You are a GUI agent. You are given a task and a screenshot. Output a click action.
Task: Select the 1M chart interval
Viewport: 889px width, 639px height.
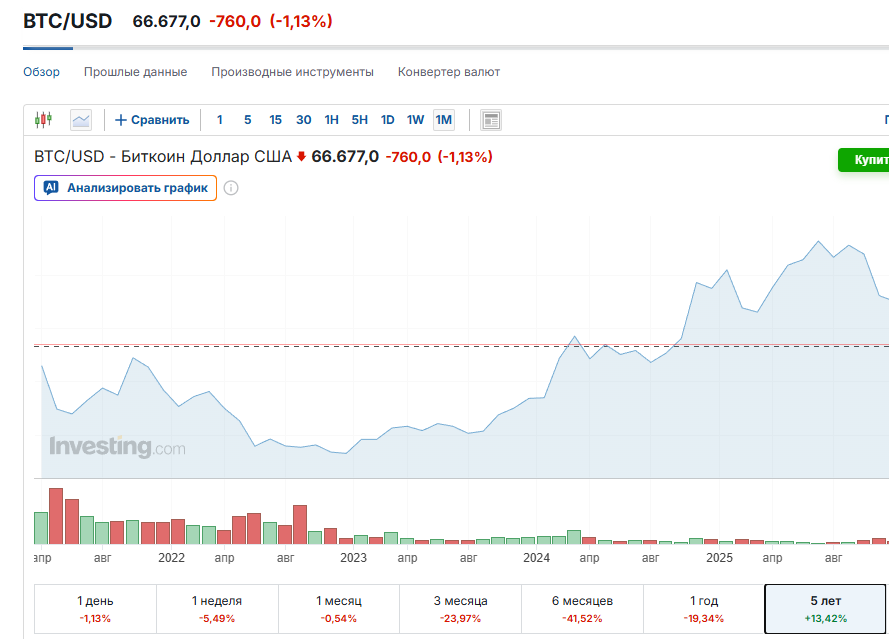(443, 120)
